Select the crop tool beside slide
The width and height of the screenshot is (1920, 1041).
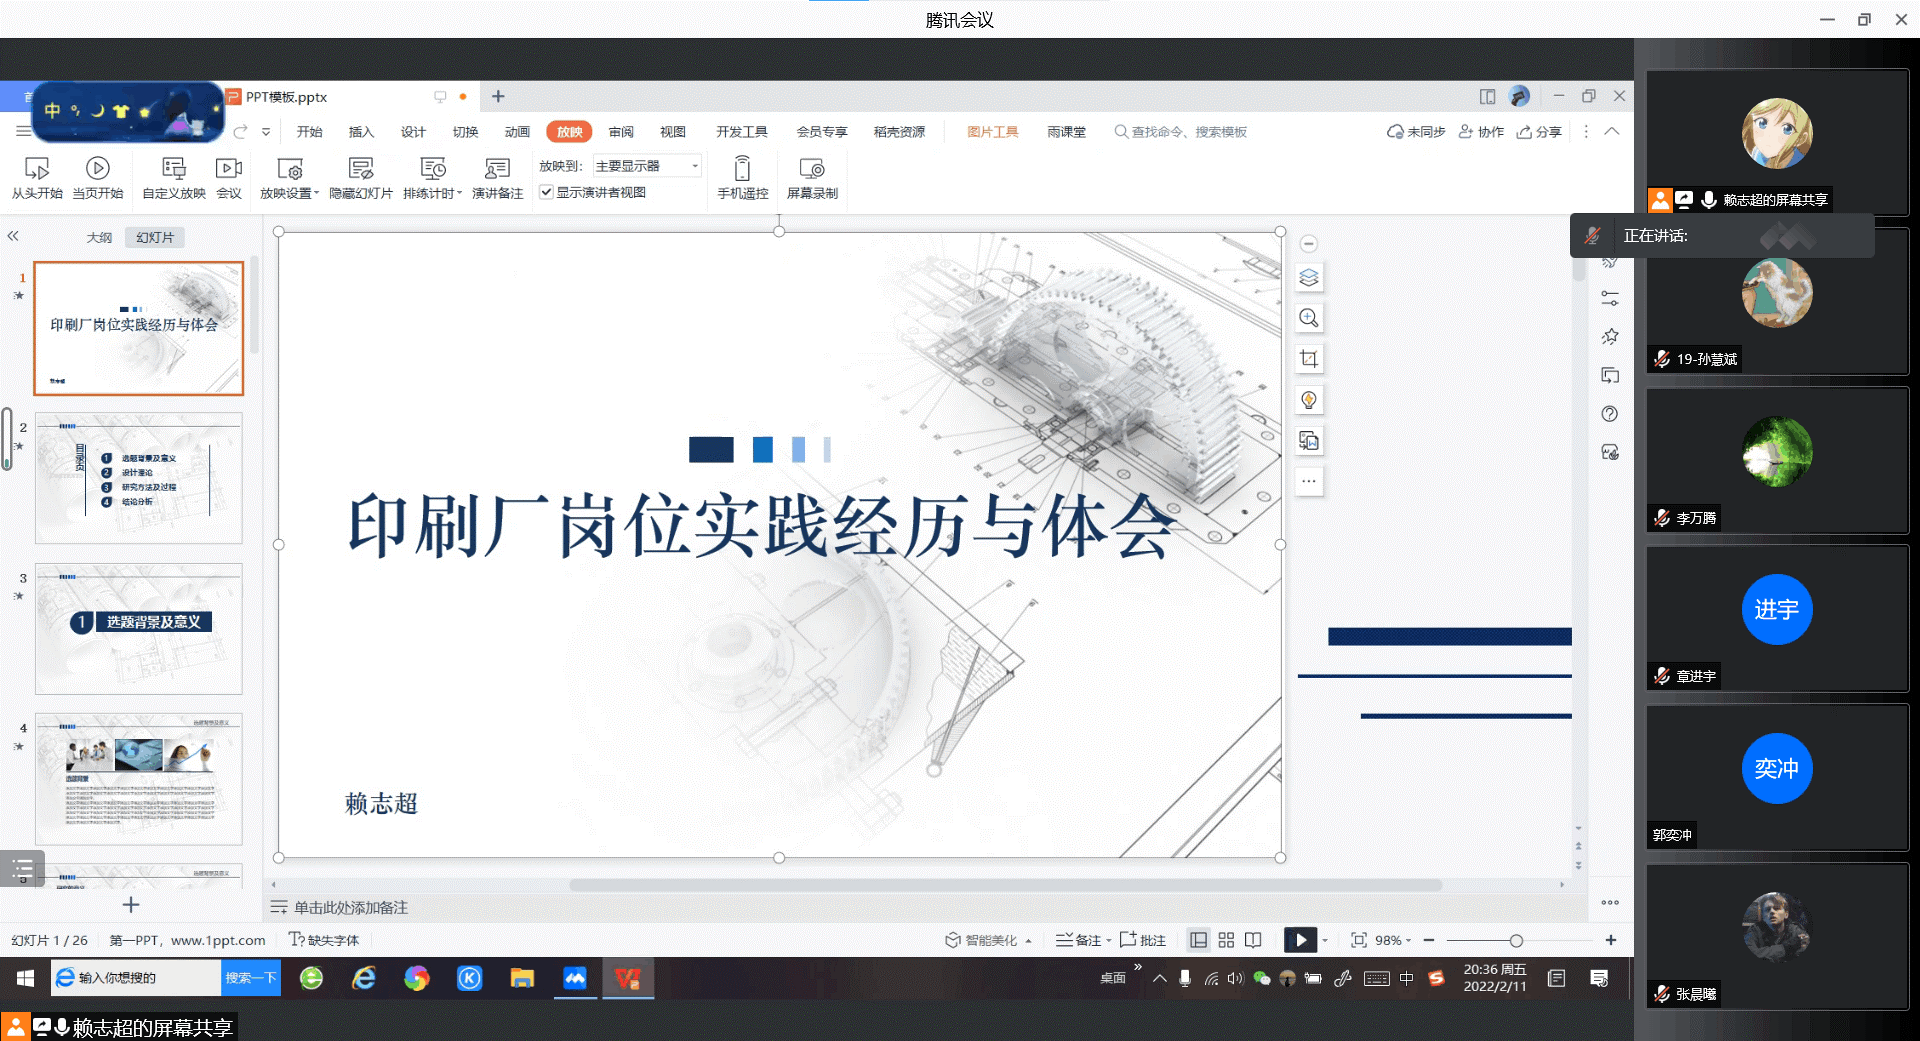tap(1309, 359)
